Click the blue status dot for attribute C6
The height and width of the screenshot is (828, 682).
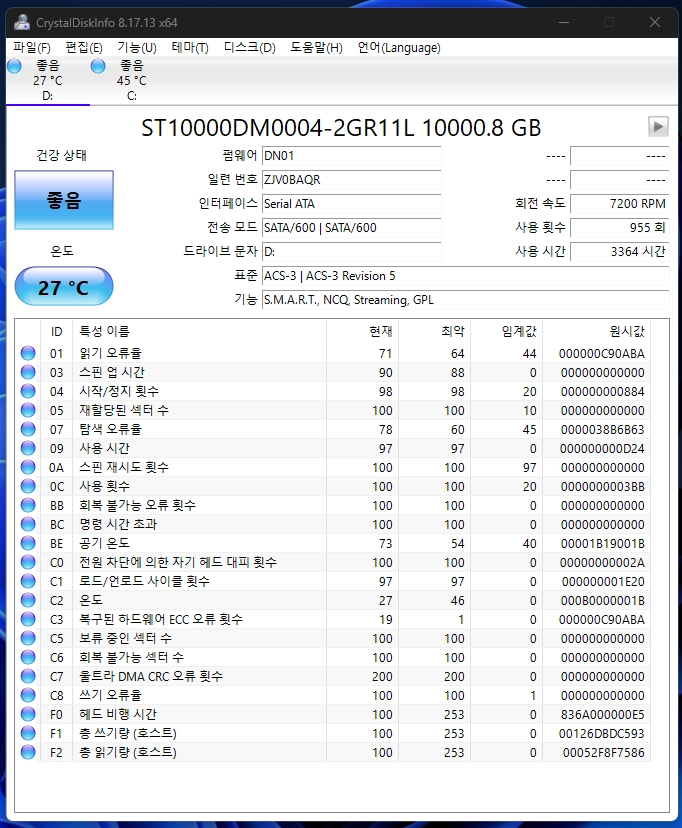click(x=28, y=657)
